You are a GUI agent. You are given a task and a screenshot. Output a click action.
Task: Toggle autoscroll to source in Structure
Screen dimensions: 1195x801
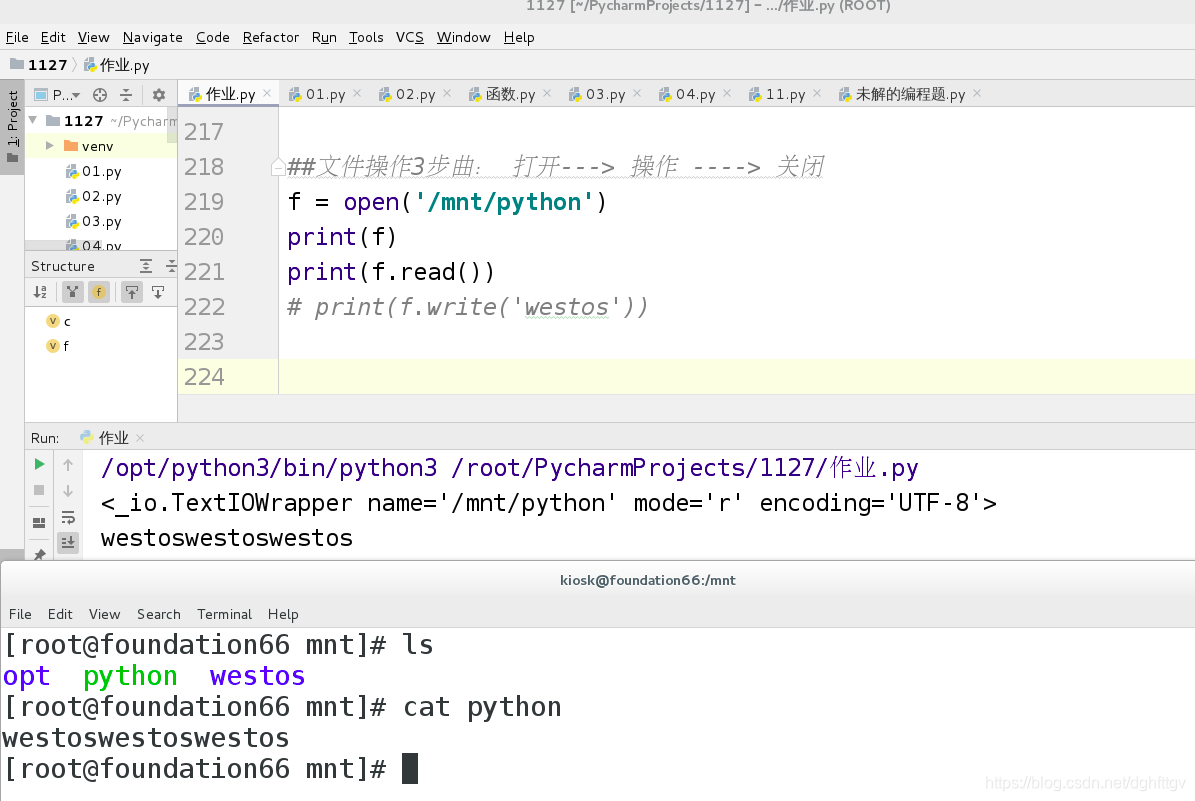pyautogui.click(x=132, y=292)
